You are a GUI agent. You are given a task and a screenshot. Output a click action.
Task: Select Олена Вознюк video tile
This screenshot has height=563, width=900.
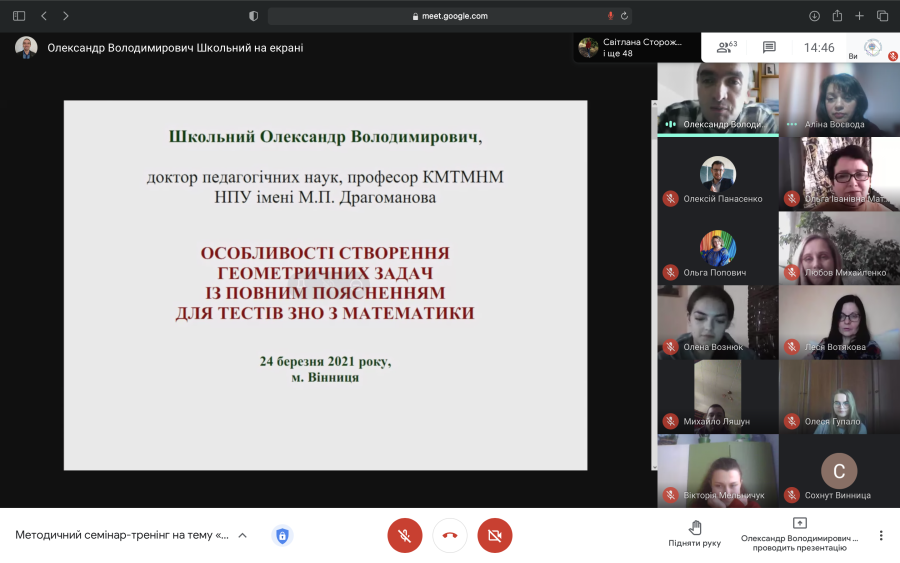click(x=717, y=323)
